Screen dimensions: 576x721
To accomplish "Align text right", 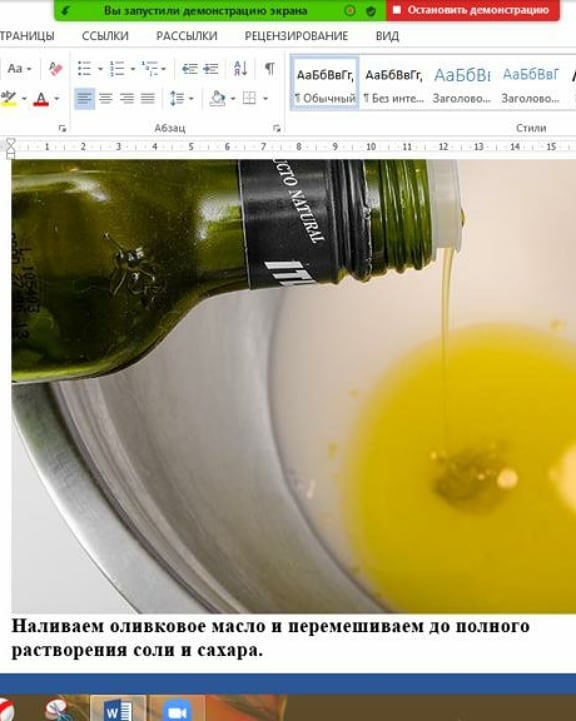I will (x=127, y=98).
